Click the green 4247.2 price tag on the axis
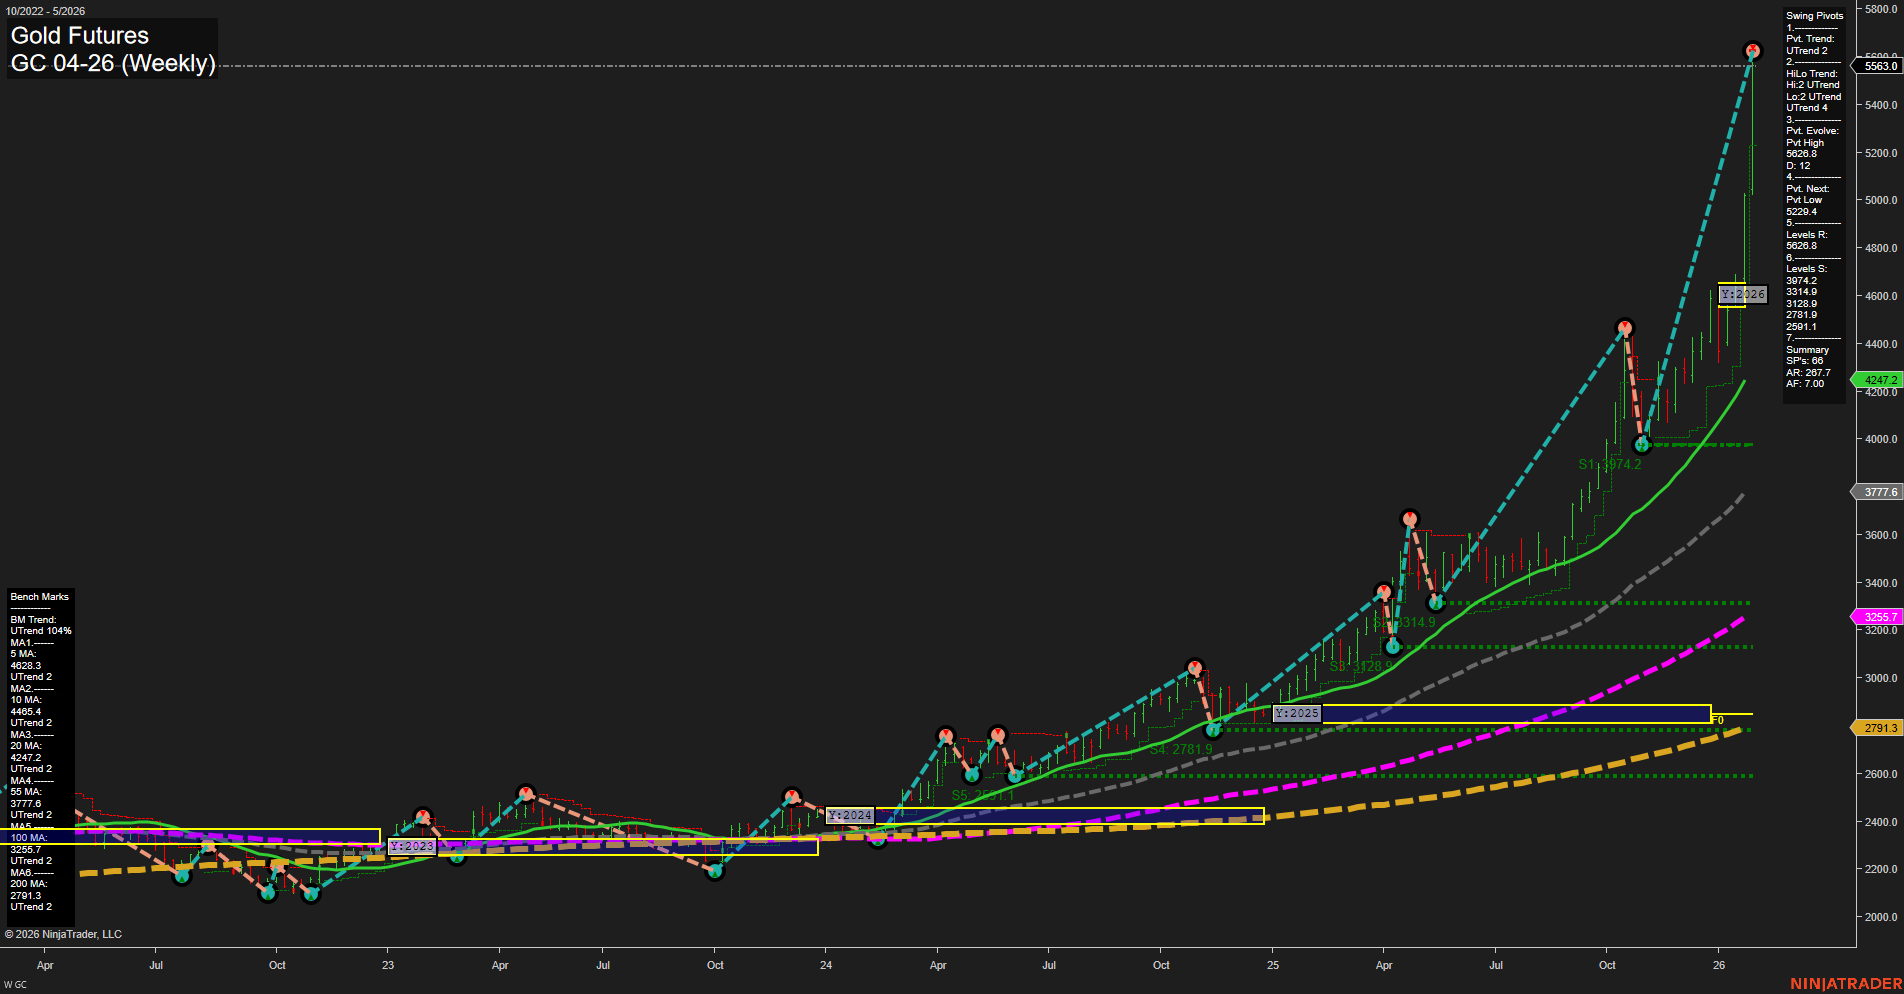 (x=1878, y=380)
